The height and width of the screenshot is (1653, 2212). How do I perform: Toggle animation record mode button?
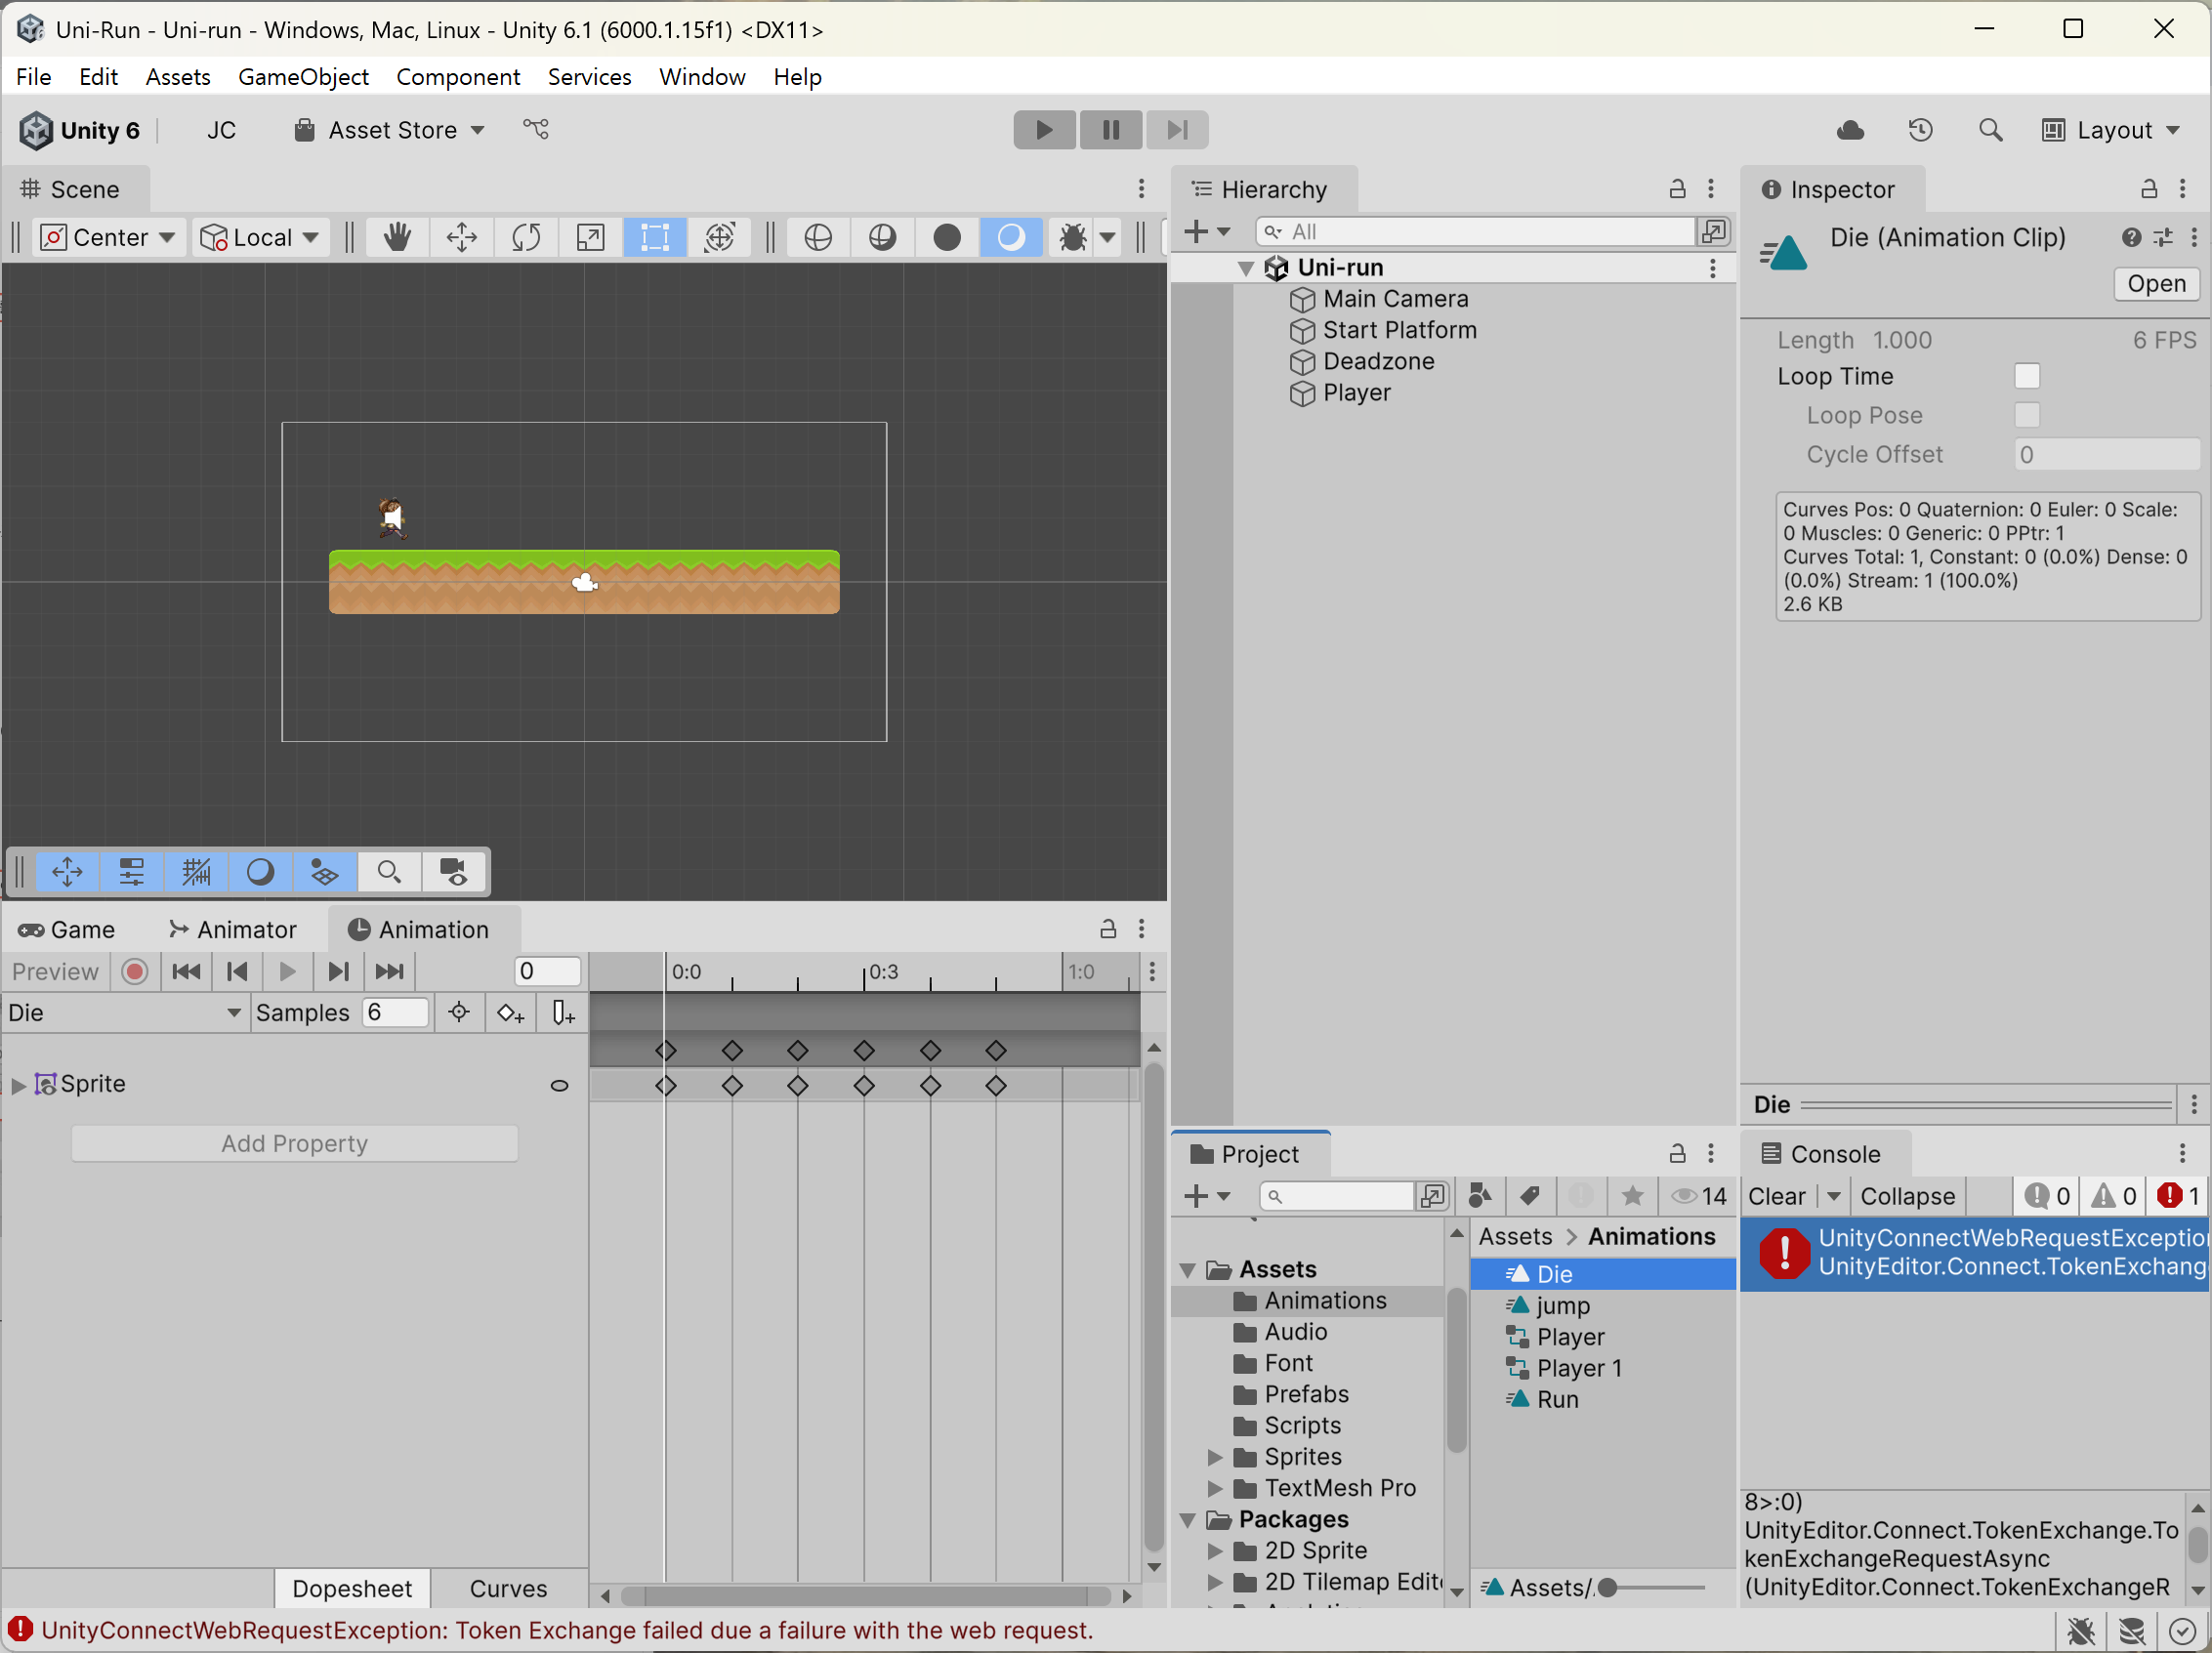coord(135,971)
